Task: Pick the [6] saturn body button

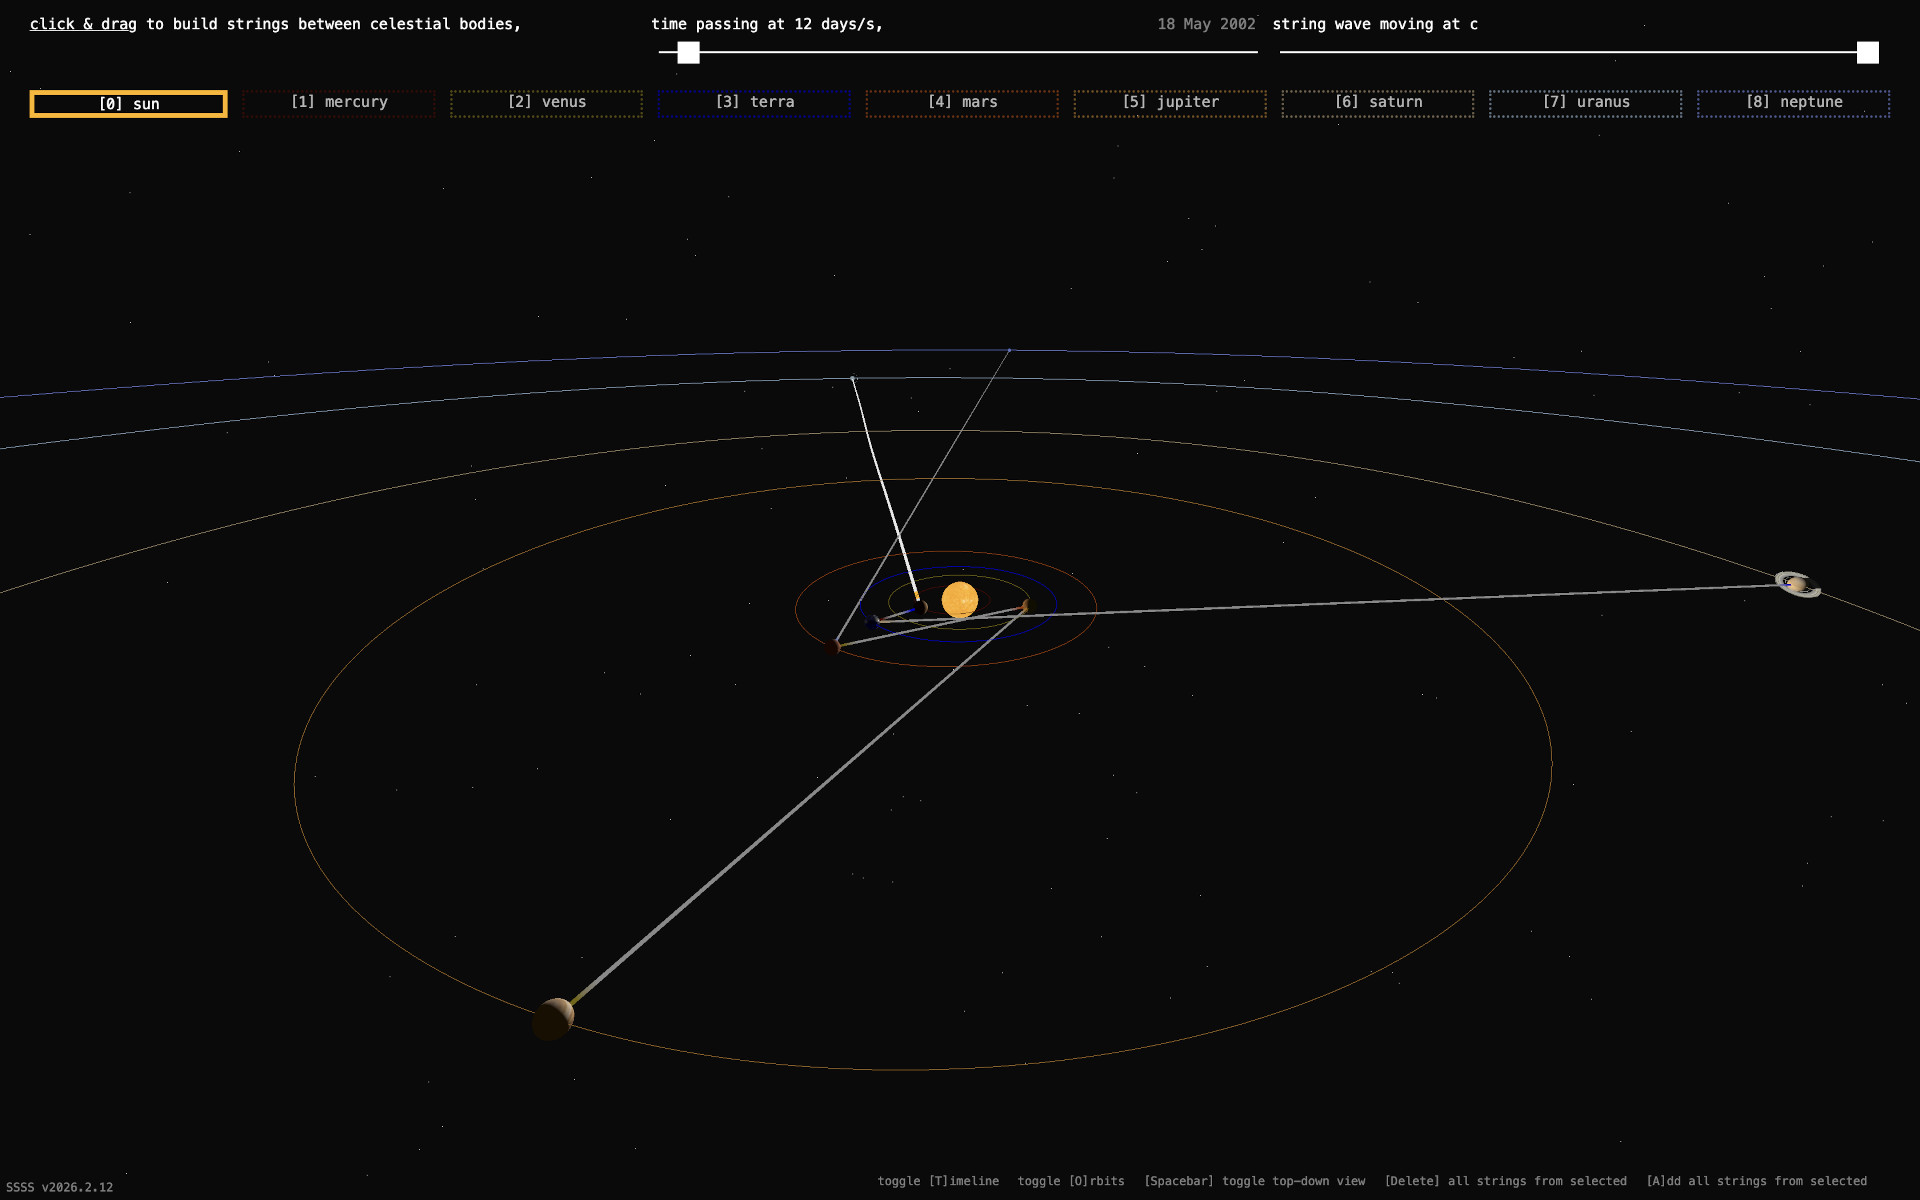Action: (1378, 103)
